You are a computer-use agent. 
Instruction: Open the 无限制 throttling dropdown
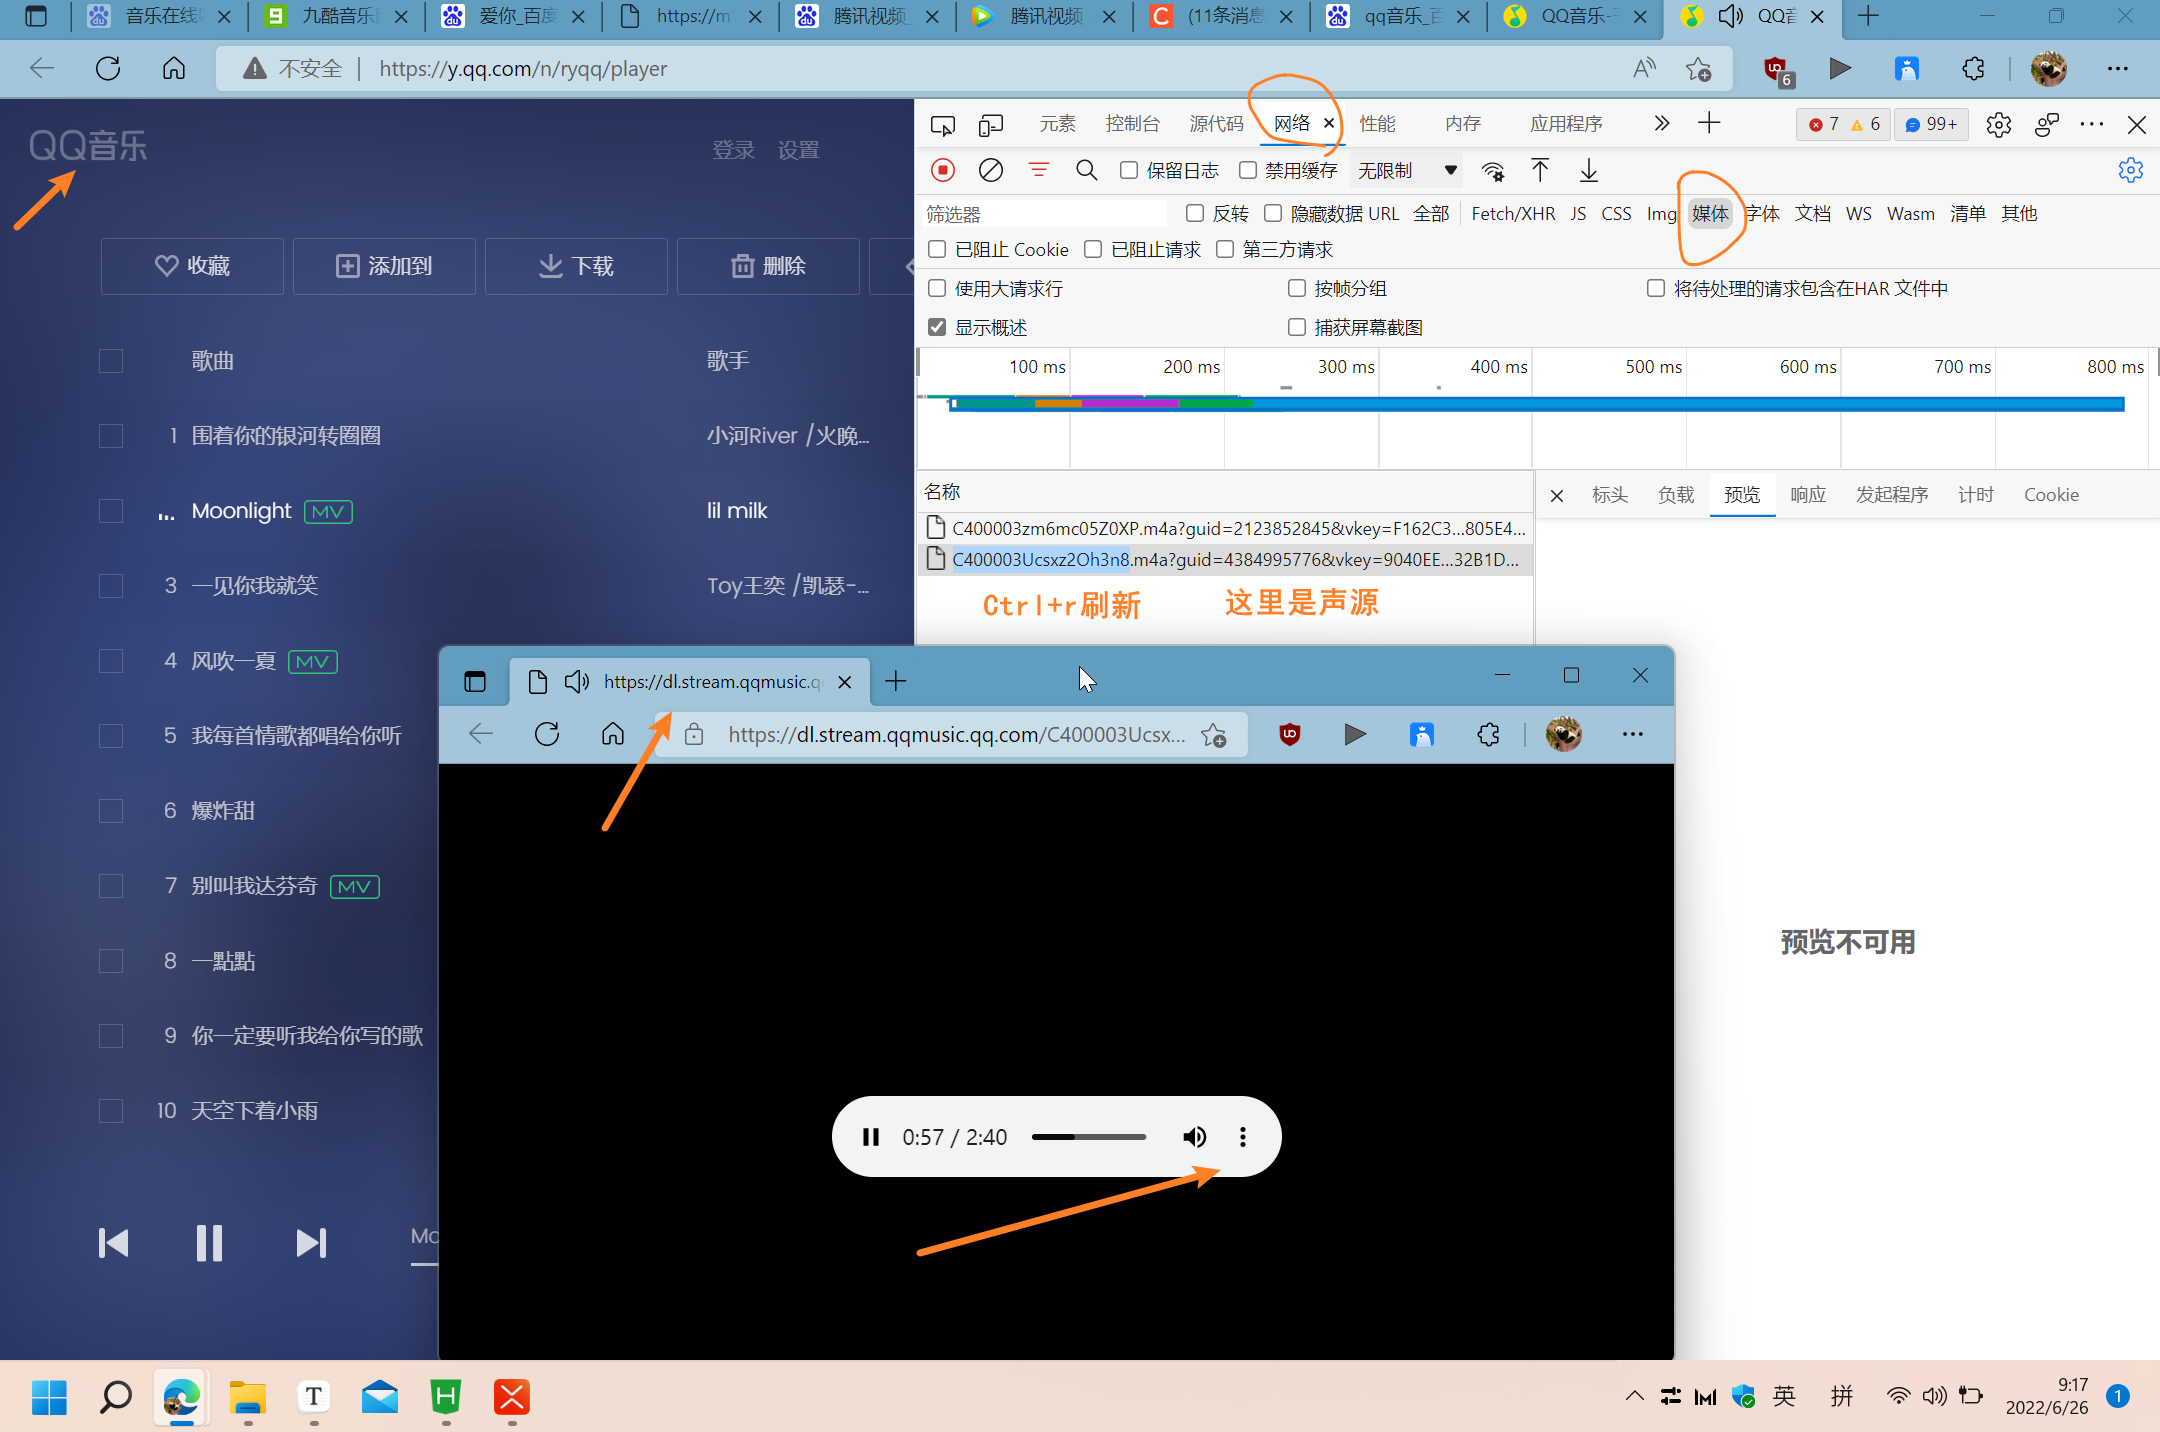[x=1406, y=170]
